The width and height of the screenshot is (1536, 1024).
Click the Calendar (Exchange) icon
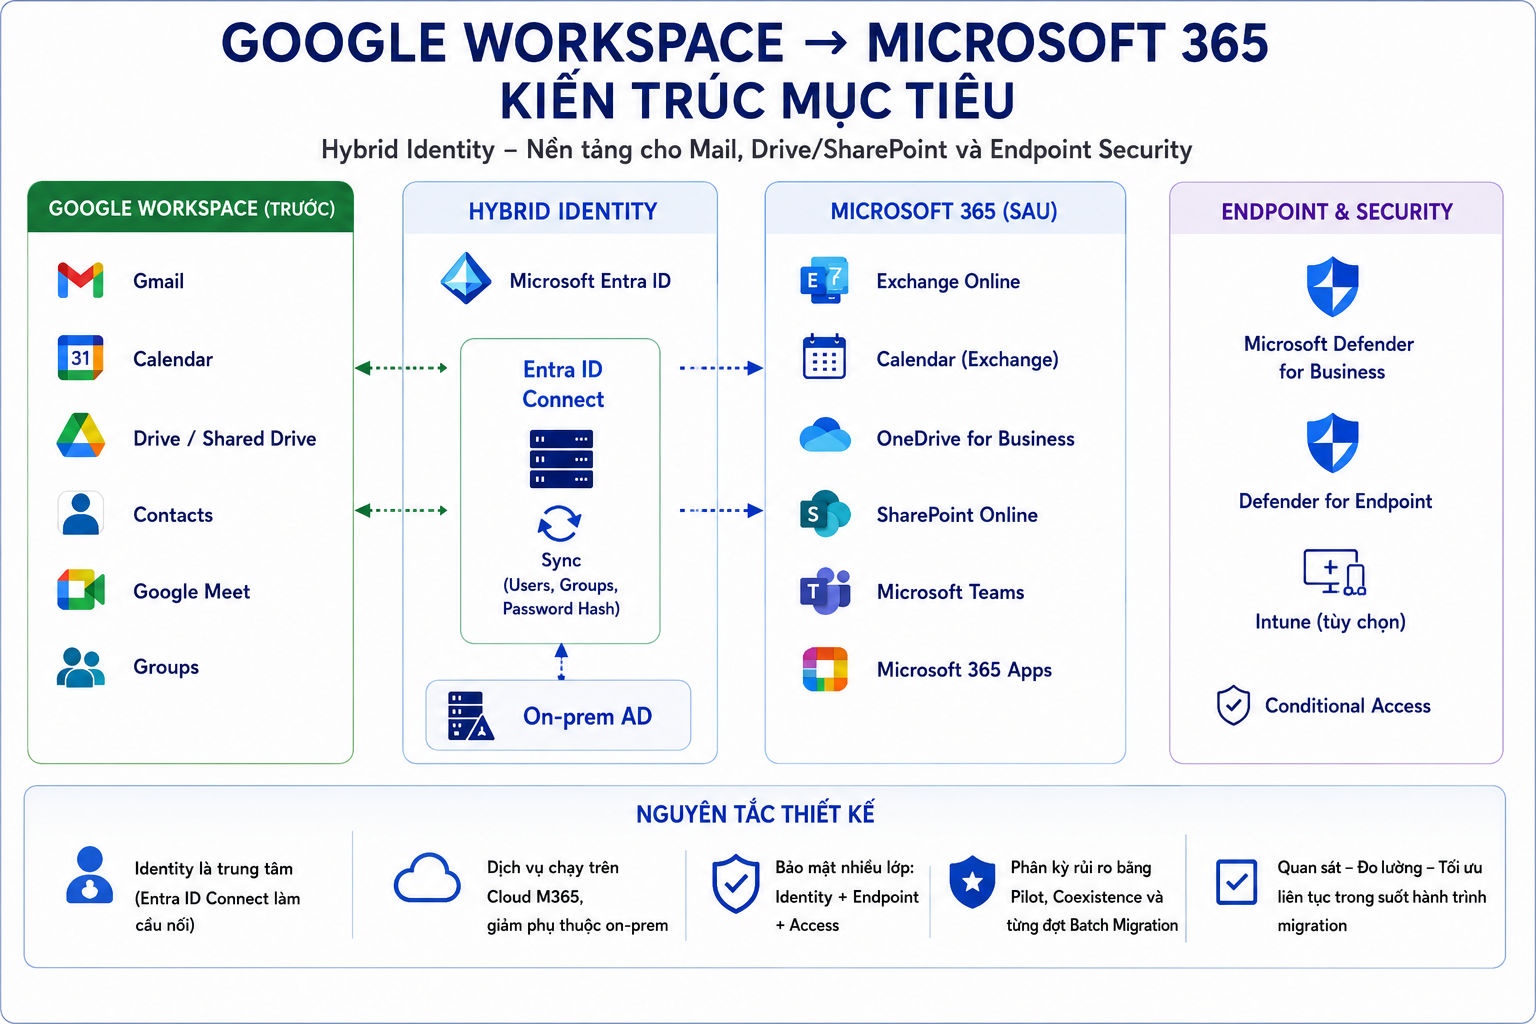pyautogui.click(x=825, y=357)
